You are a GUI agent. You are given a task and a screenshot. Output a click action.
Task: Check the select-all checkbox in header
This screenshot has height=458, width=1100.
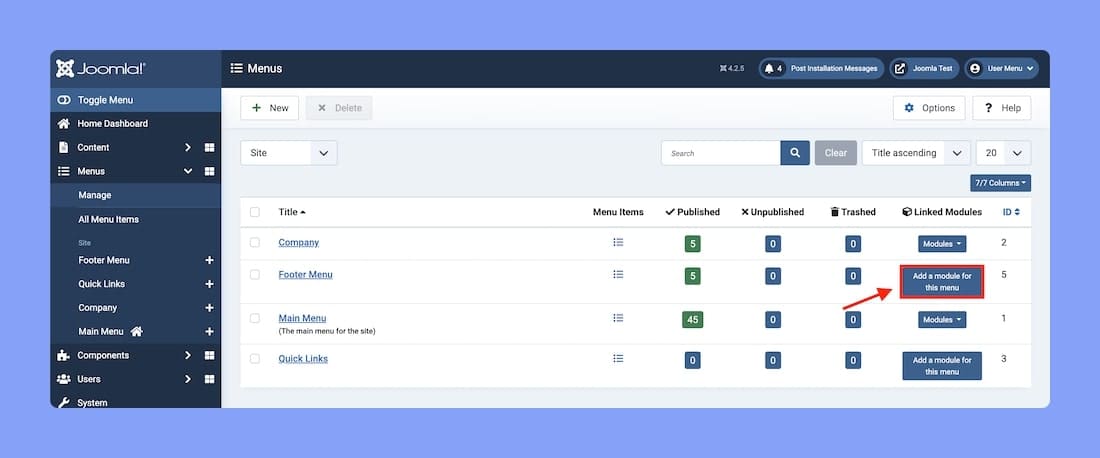coord(255,212)
